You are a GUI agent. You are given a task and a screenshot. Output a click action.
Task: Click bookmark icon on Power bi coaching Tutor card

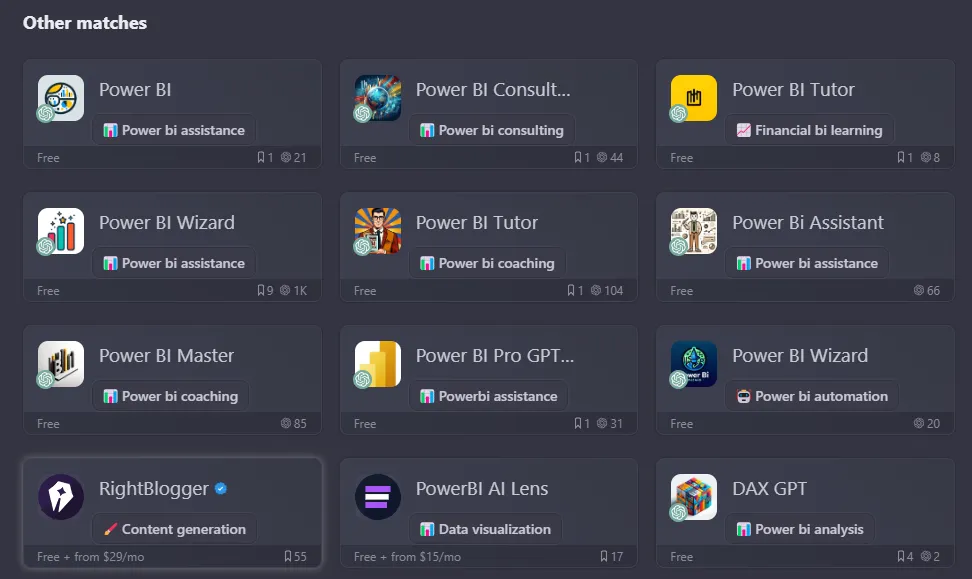571,290
